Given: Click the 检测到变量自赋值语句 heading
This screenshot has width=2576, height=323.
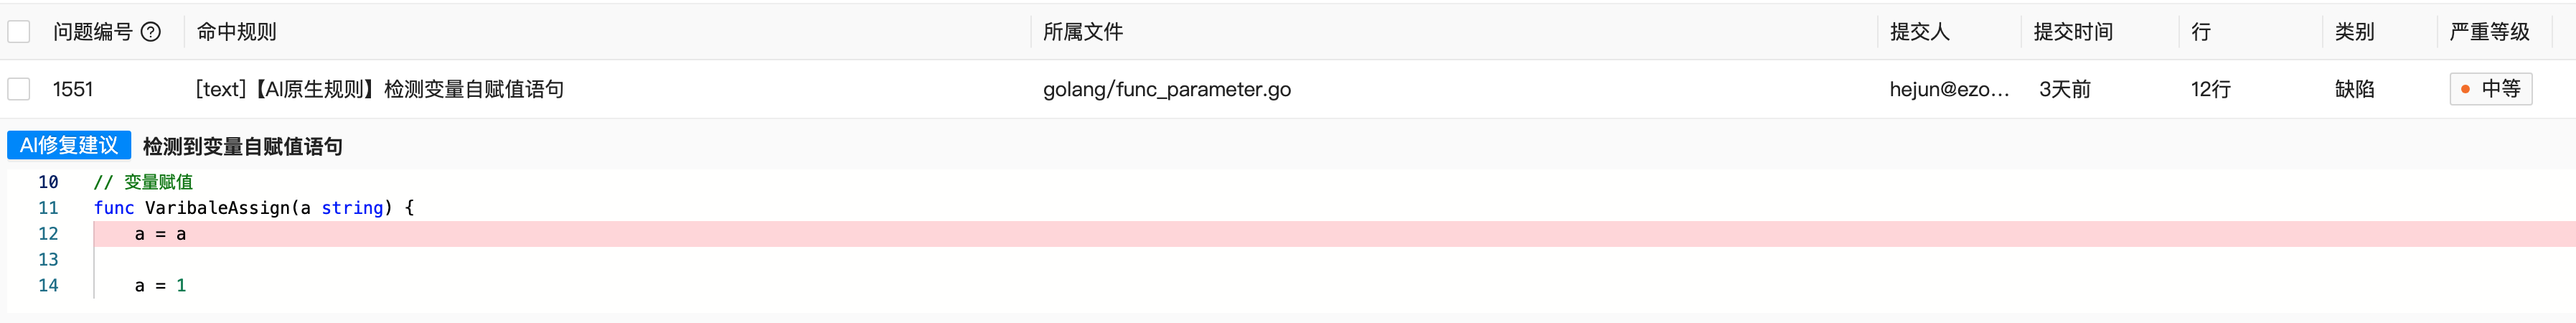Looking at the screenshot, I should 243,146.
